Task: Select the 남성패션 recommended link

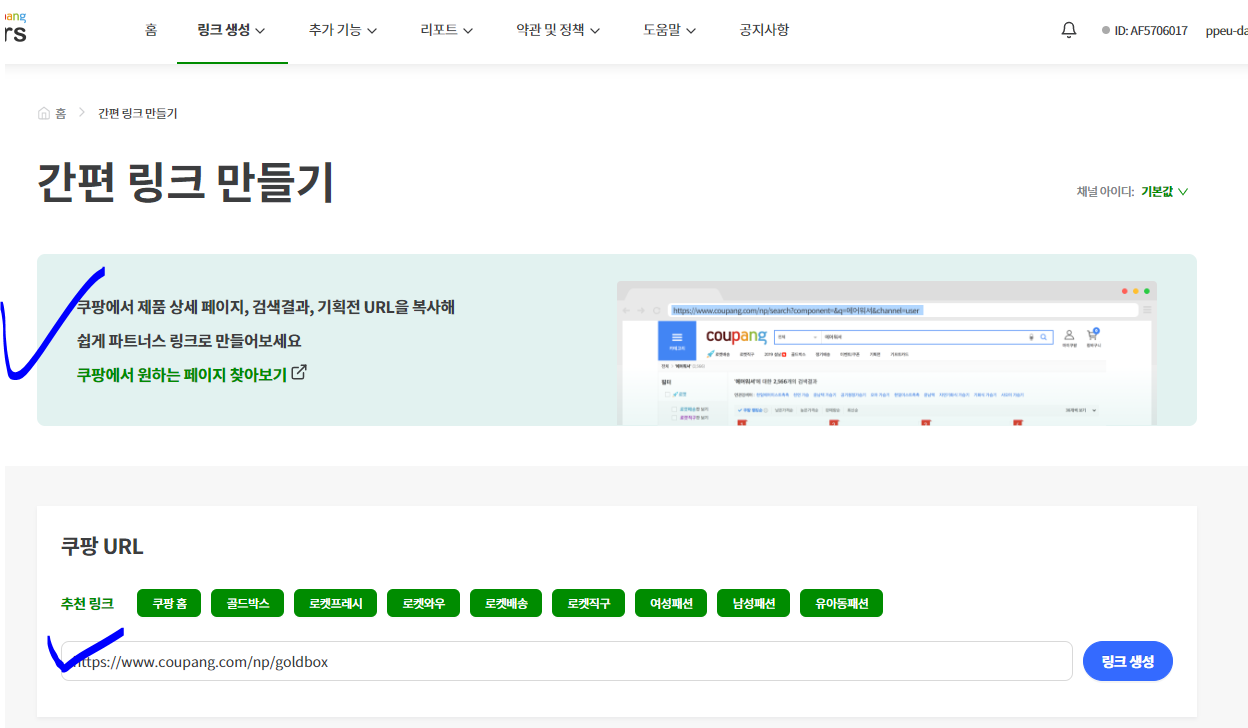Action: (x=753, y=603)
